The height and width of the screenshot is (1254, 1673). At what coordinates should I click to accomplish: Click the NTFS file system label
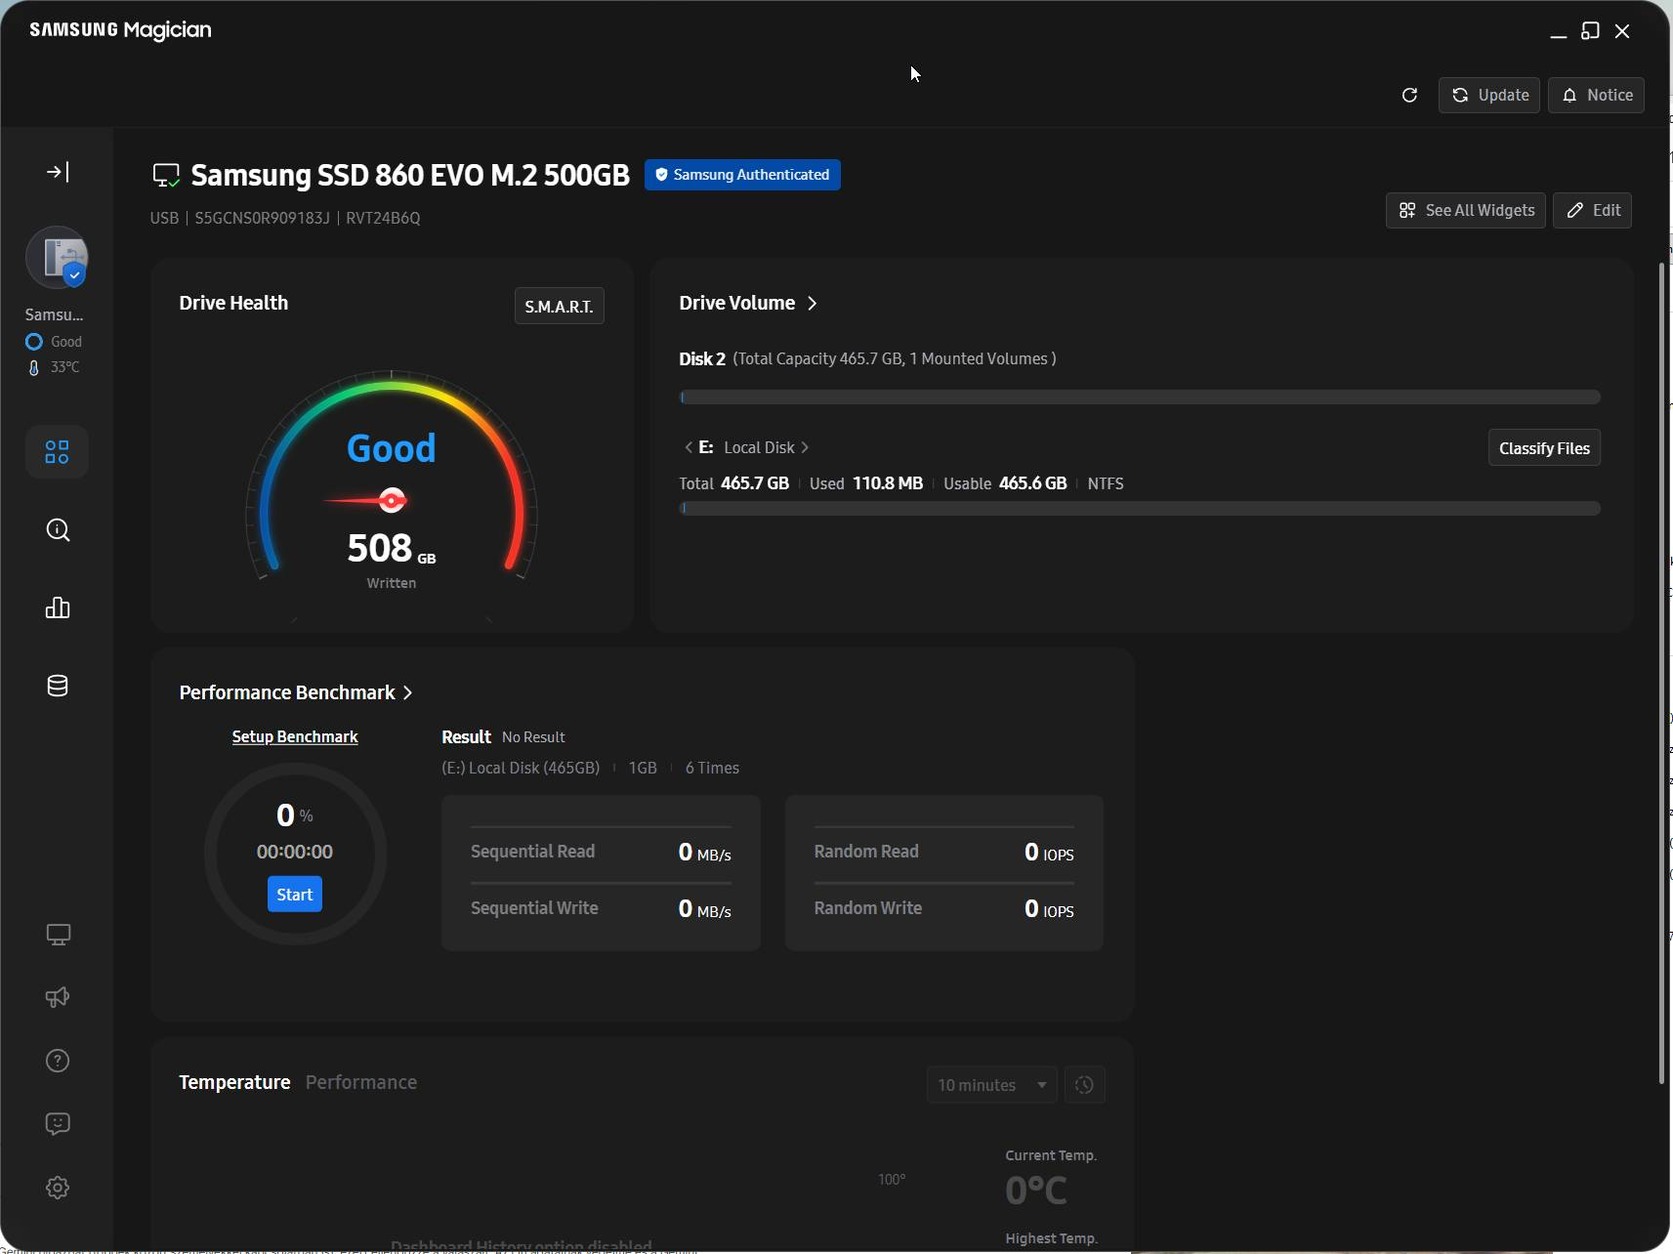[1105, 484]
